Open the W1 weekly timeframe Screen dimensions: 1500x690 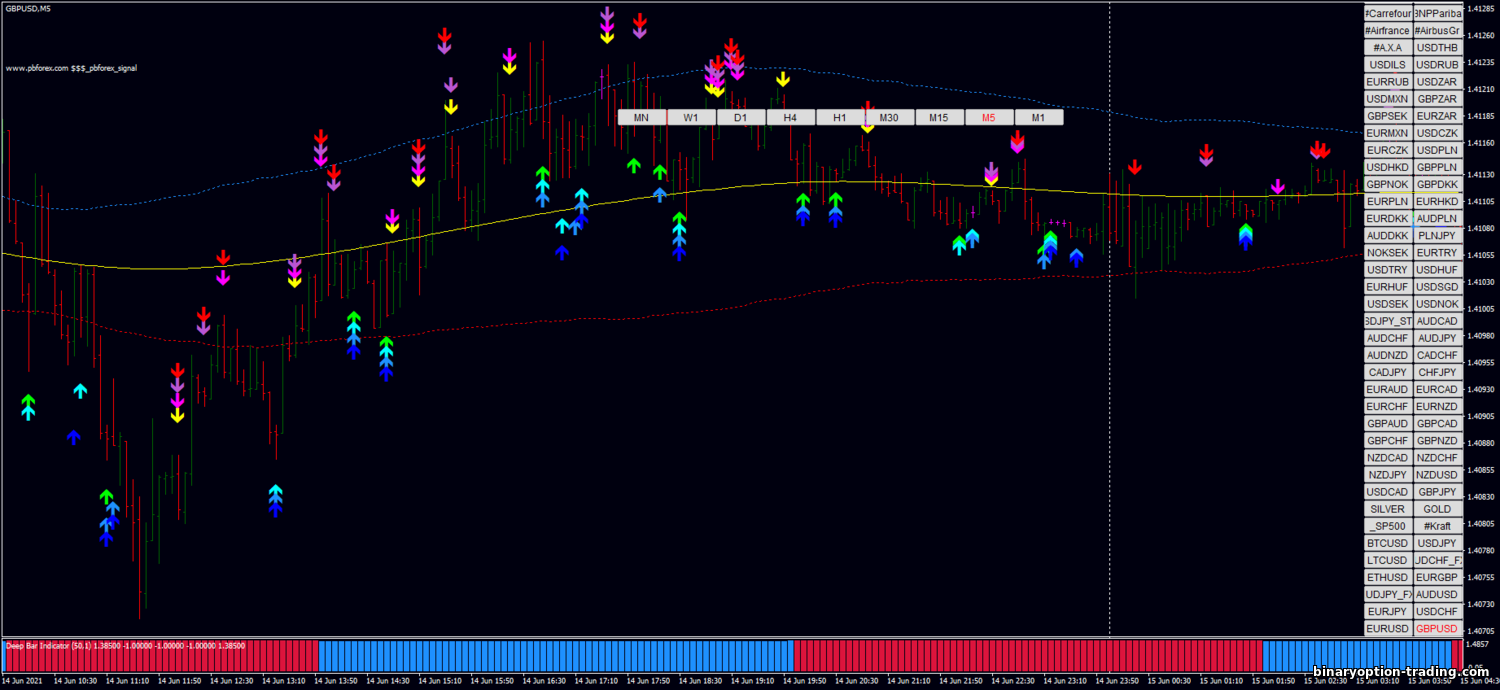point(691,118)
